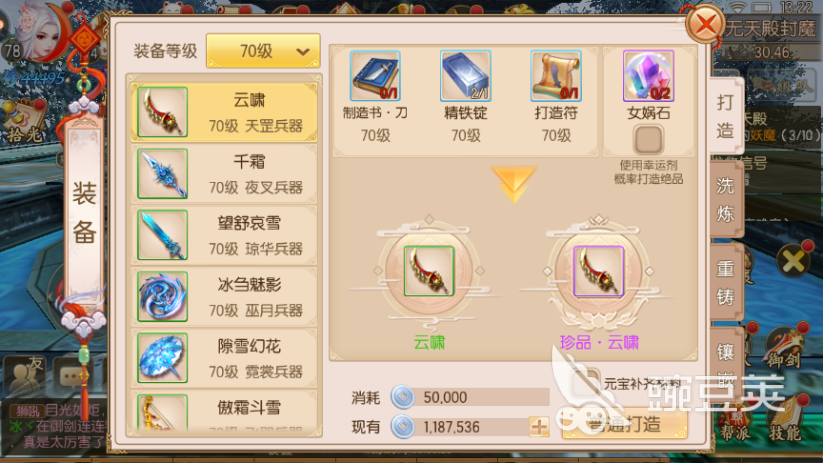Select the 制造书·刀 material icon
823x463 pixels.
click(375, 76)
